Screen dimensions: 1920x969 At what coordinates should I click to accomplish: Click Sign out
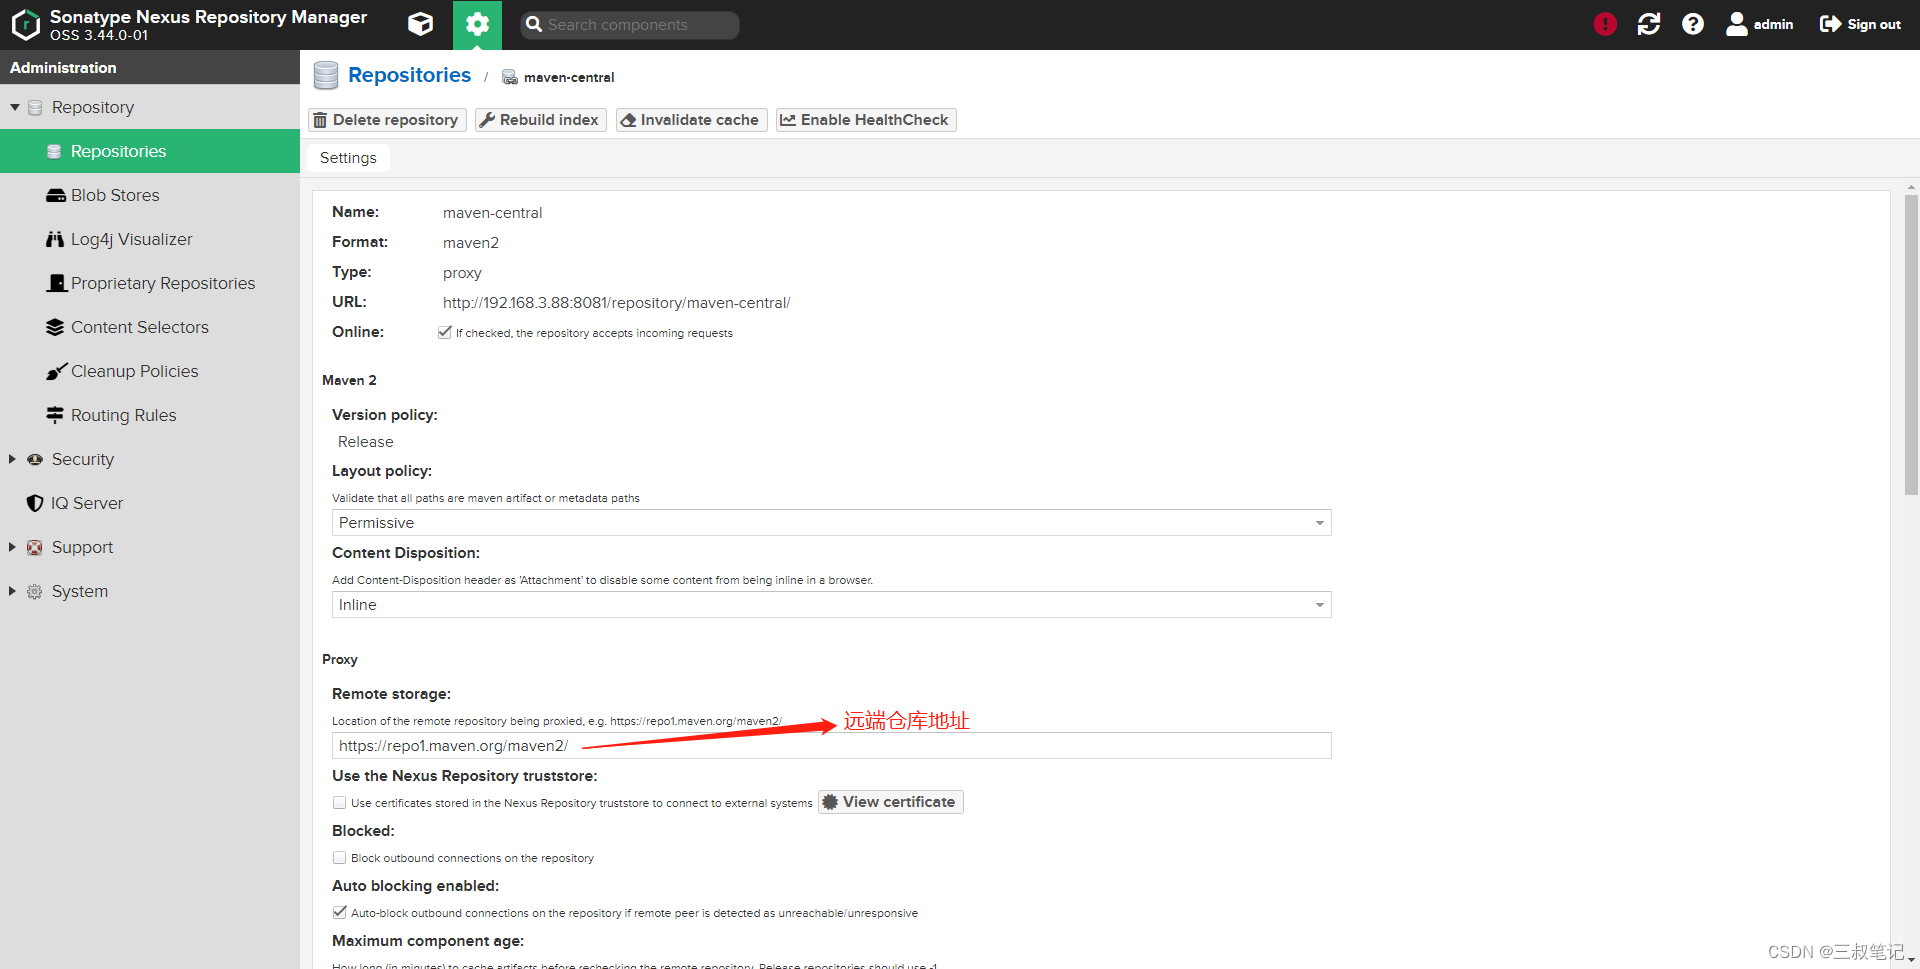click(x=1860, y=24)
